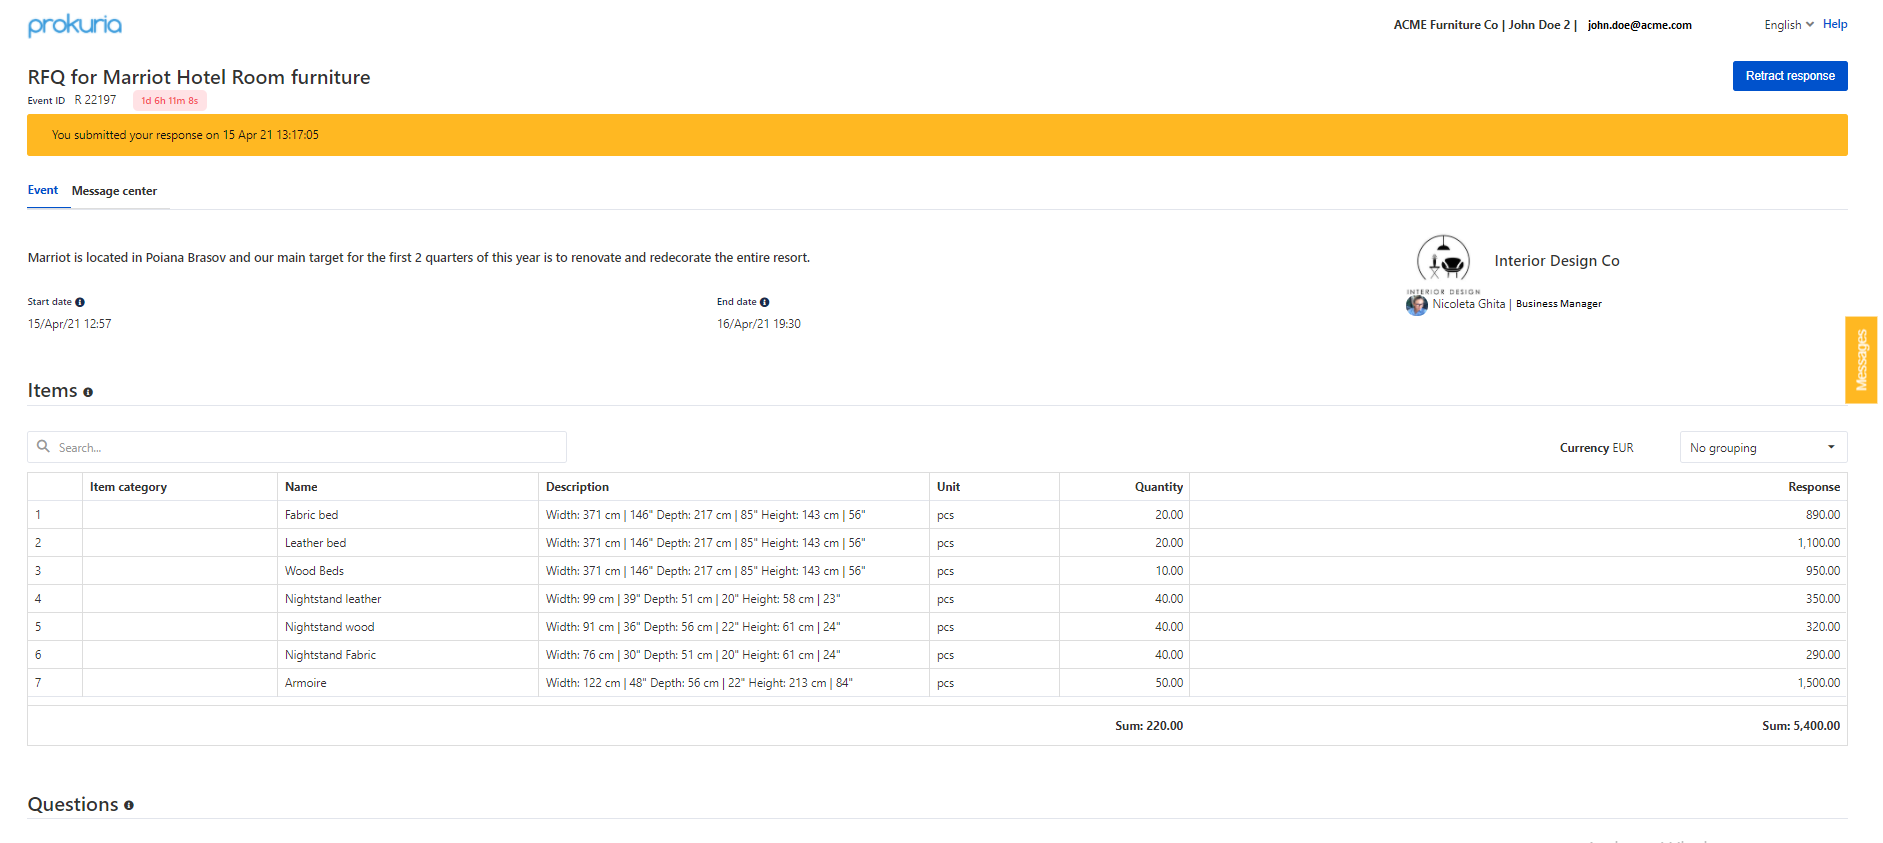Click the Interior Design Co name
This screenshot has width=1883, height=843.
tap(1557, 261)
